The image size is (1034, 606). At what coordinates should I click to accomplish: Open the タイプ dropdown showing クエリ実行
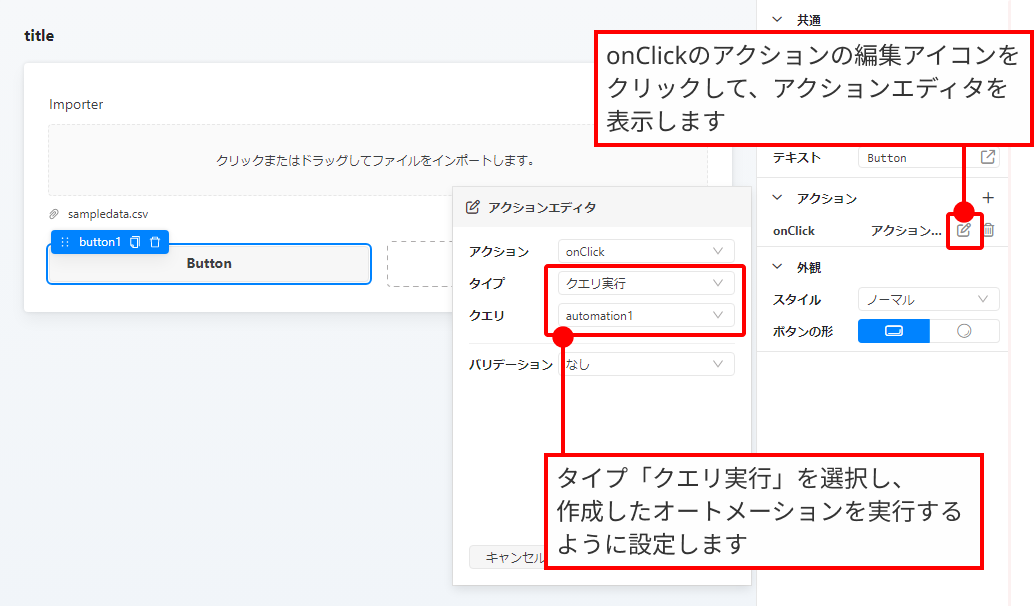click(645, 283)
